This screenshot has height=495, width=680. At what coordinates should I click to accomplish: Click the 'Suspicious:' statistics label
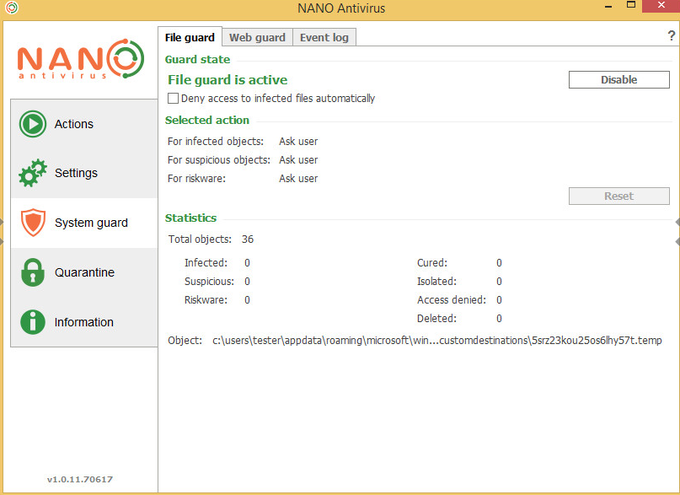[209, 282]
